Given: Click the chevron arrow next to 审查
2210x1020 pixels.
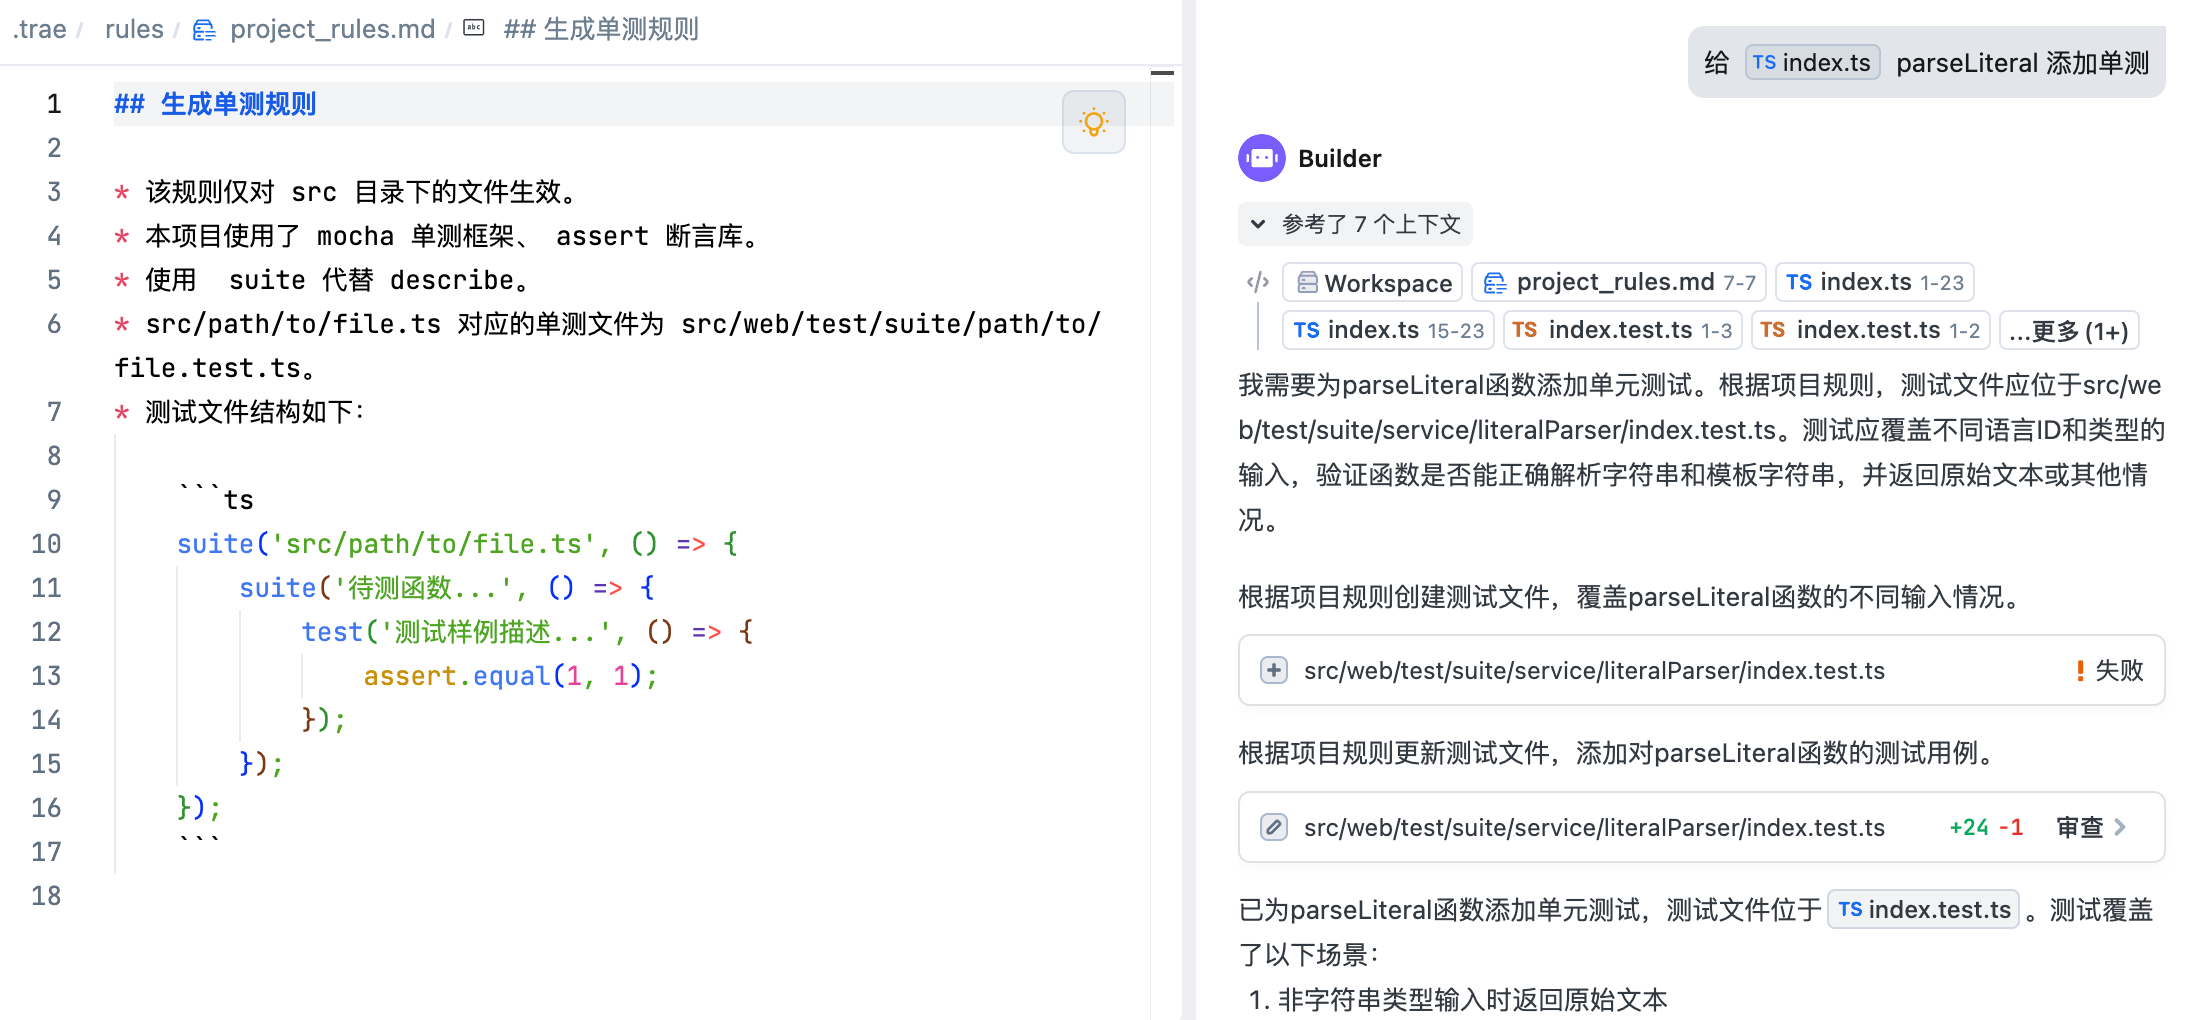Looking at the screenshot, I should point(2120,827).
